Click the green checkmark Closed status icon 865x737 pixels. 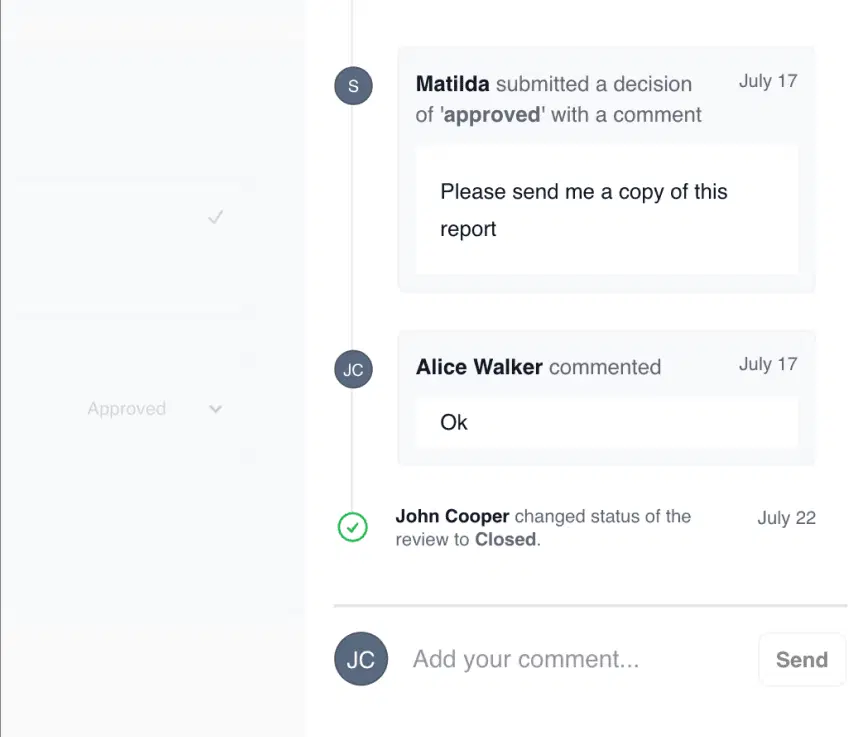(x=353, y=527)
